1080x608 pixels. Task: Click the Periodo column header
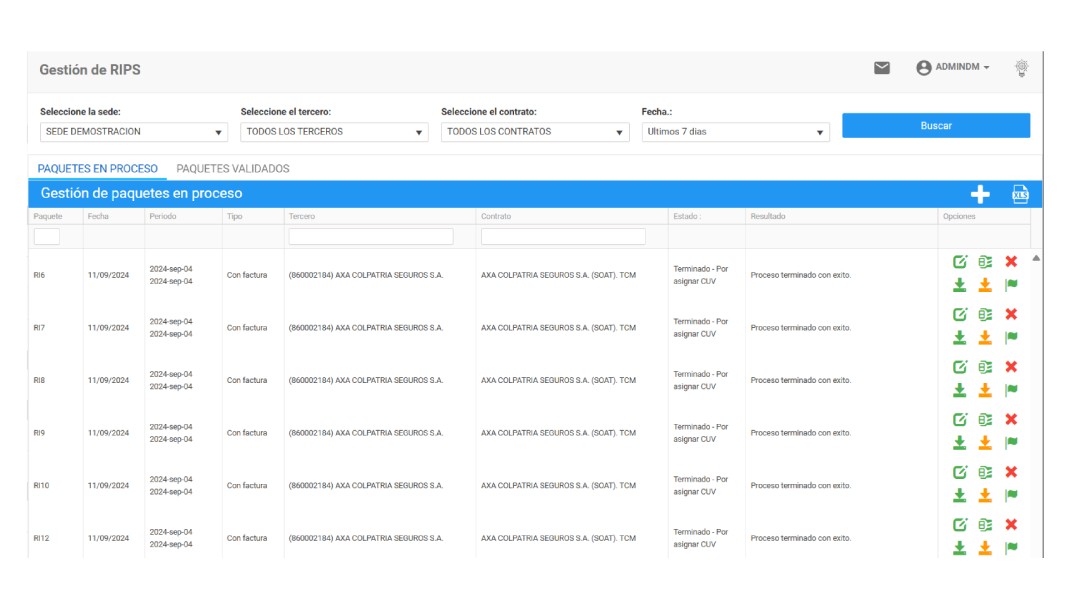click(163, 216)
